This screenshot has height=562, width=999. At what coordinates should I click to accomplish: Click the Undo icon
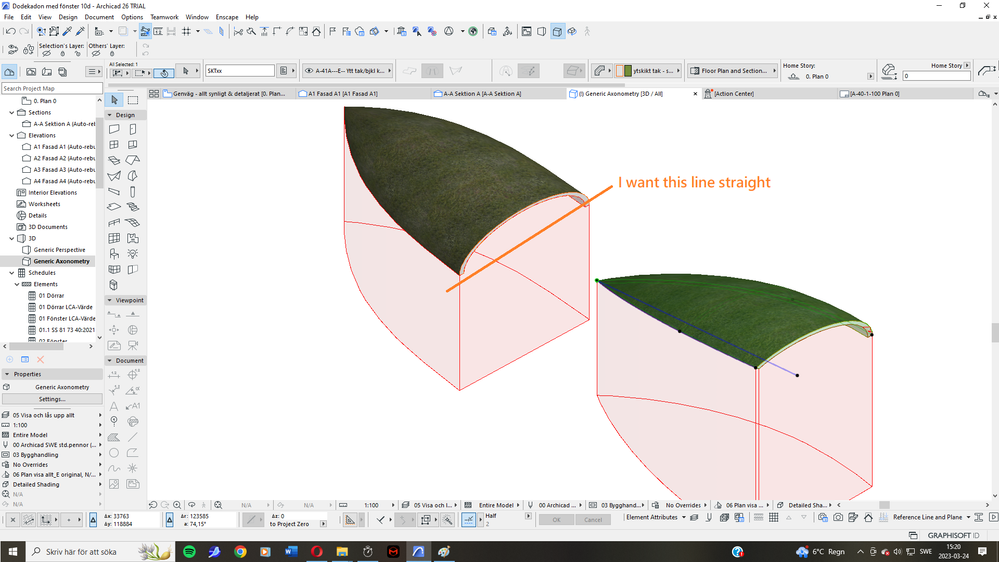coord(10,31)
